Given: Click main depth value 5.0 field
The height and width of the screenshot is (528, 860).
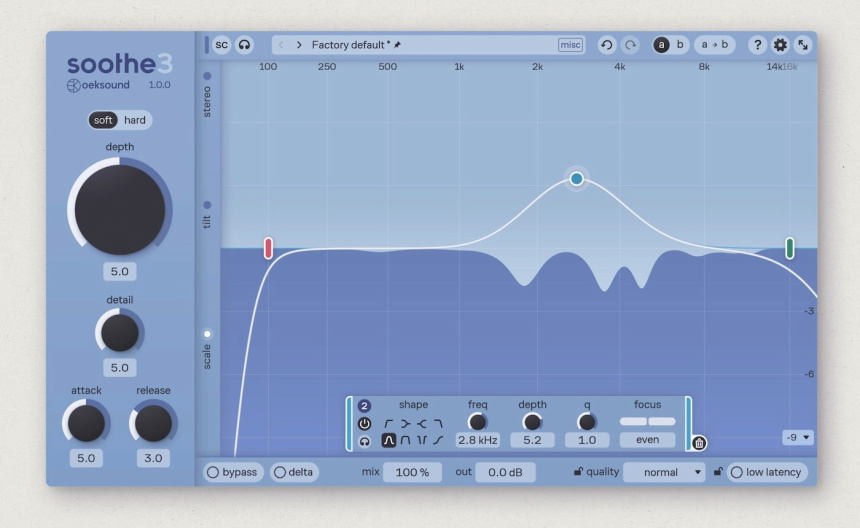Looking at the screenshot, I should pos(120,271).
